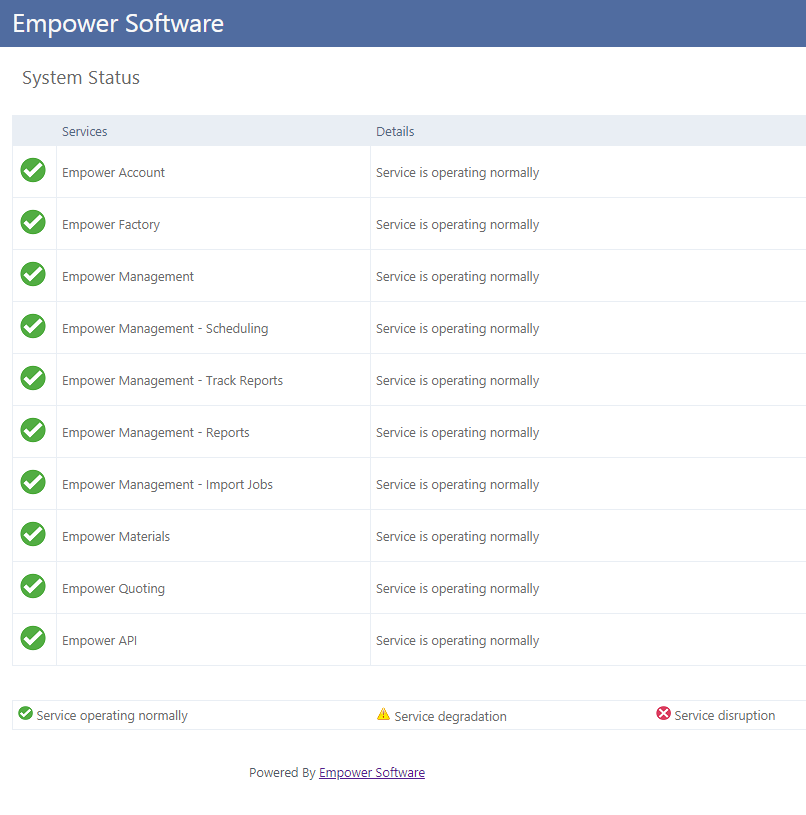806x815 pixels.
Task: Click the status icon for Empower API
Action: 33,639
